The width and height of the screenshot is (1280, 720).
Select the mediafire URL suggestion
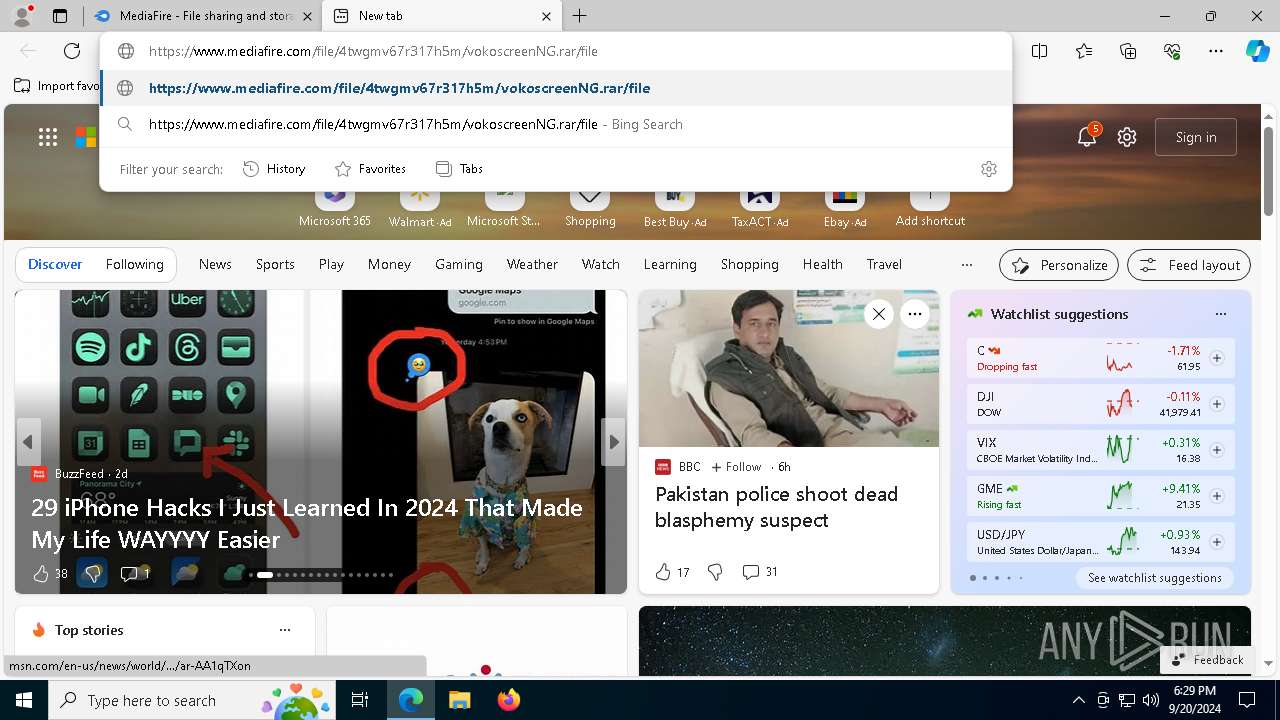point(556,88)
